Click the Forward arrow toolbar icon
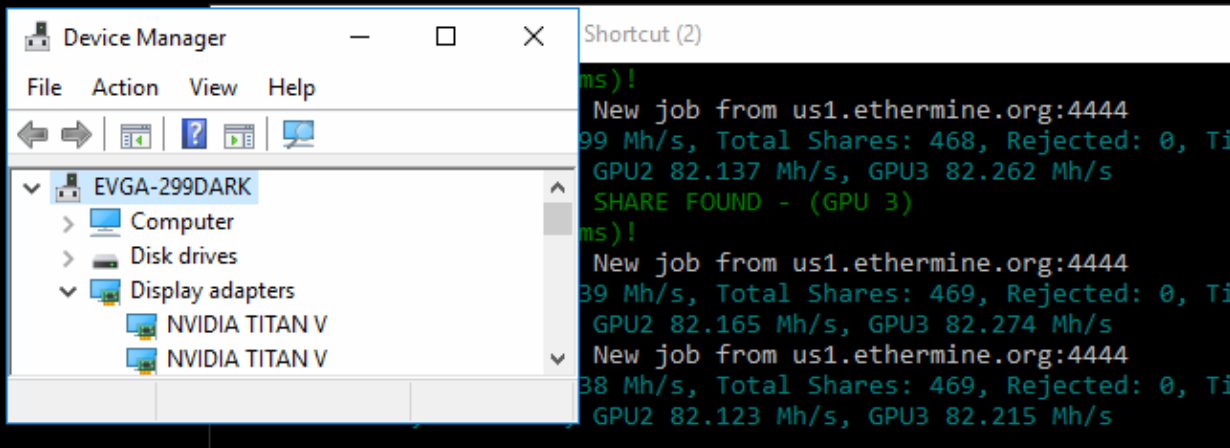Image resolution: width=1230 pixels, height=448 pixels. click(x=76, y=134)
